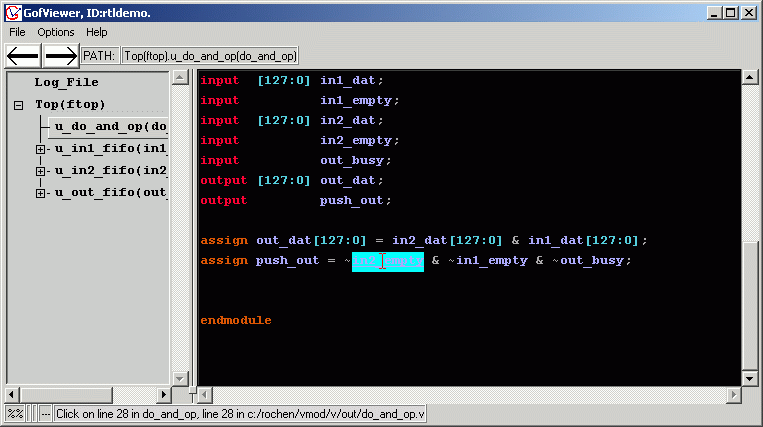Close the GofViewer window
Image resolution: width=763 pixels, height=427 pixels.
click(x=748, y=13)
